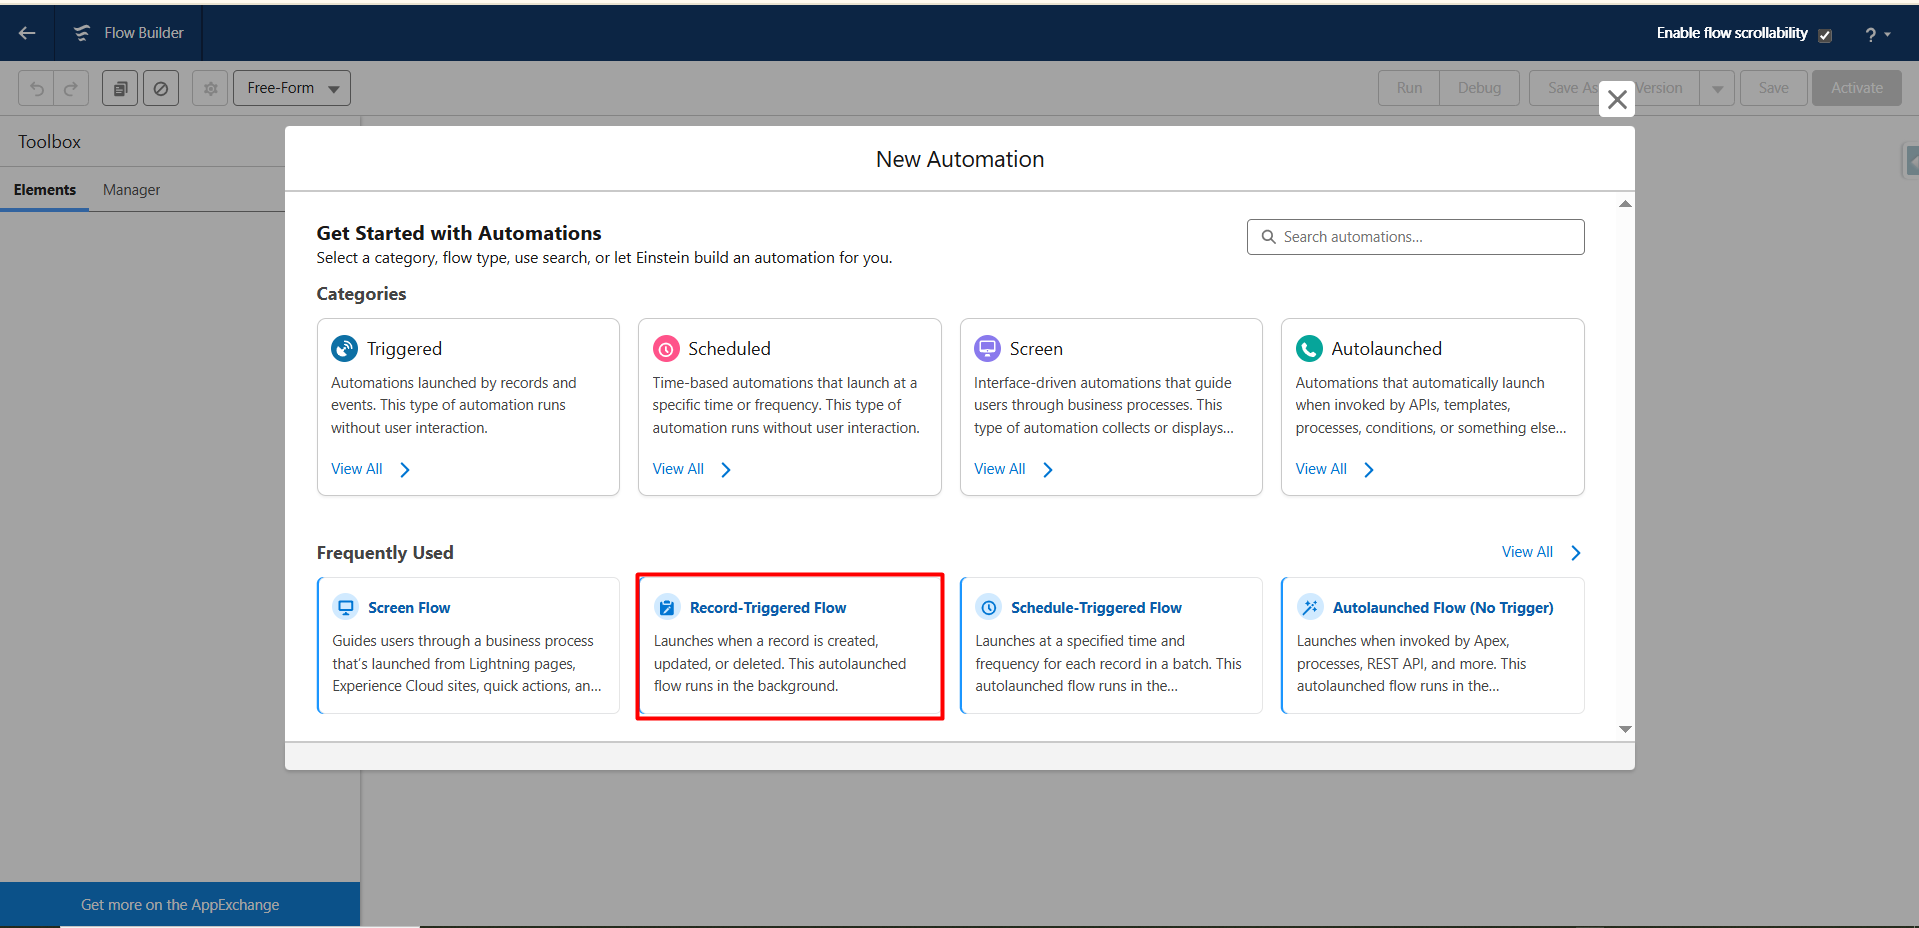This screenshot has width=1919, height=928.
Task: Toggle Enable flow scrollability checkbox
Action: pos(1825,35)
